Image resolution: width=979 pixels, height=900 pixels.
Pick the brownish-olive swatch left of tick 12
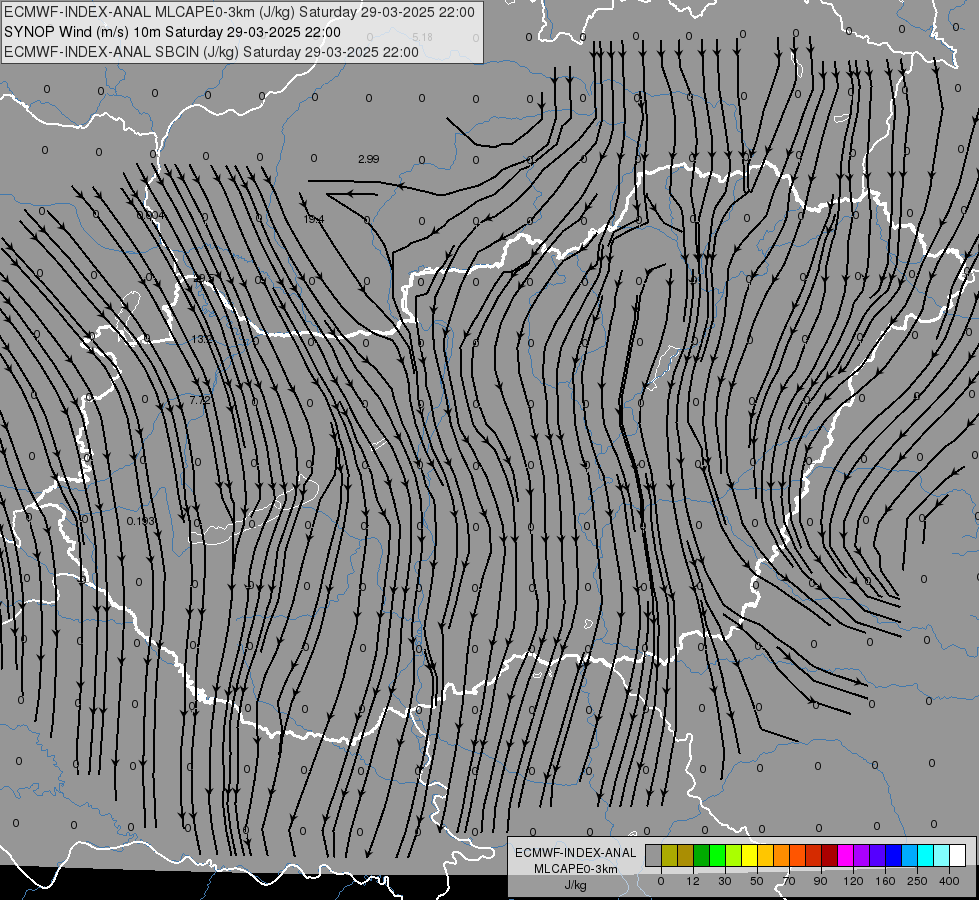[686, 855]
